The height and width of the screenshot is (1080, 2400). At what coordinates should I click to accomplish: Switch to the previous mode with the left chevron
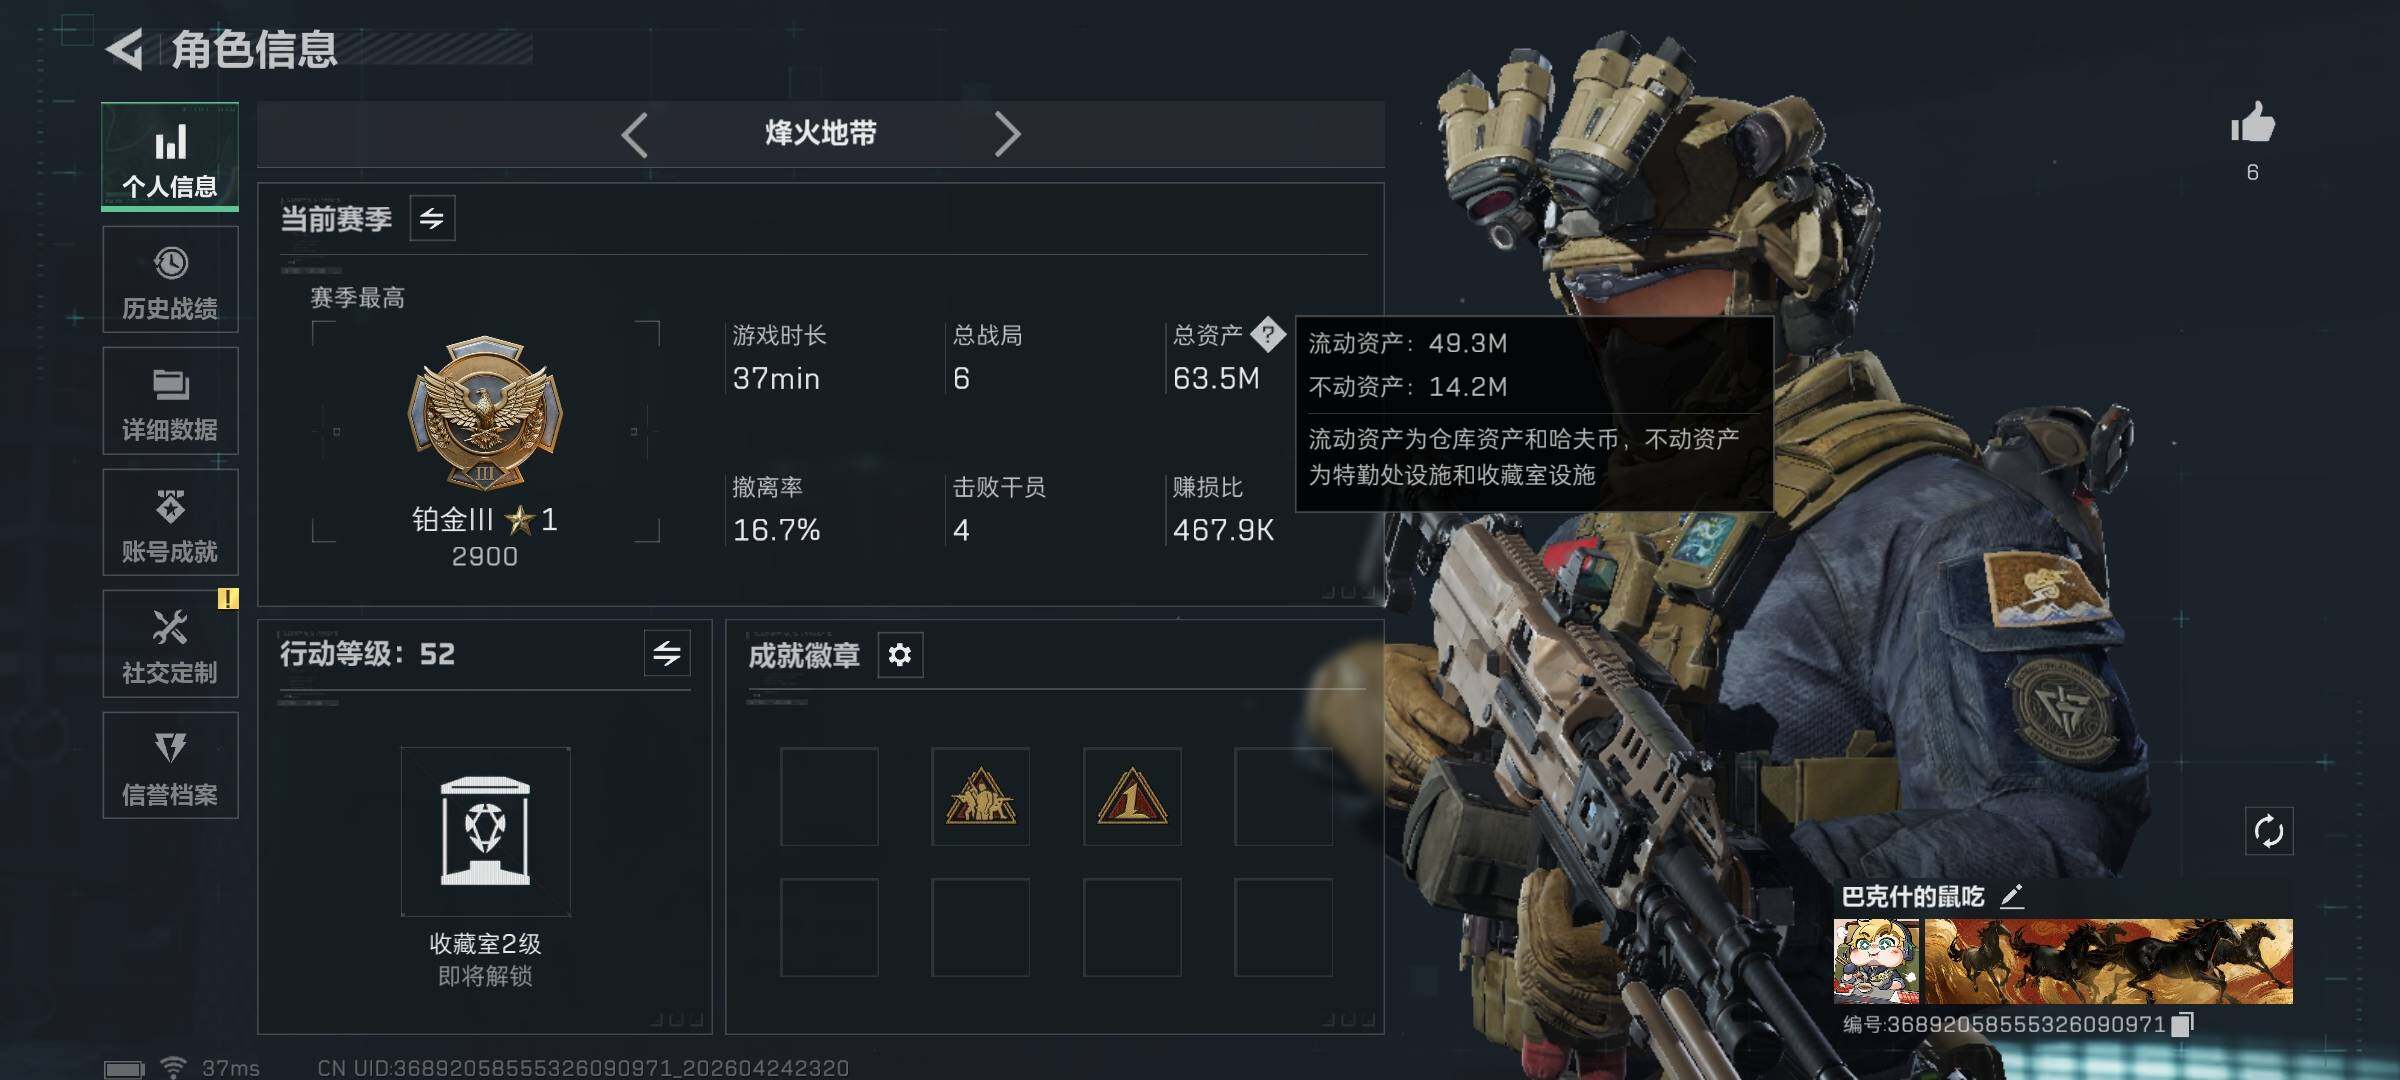(635, 134)
